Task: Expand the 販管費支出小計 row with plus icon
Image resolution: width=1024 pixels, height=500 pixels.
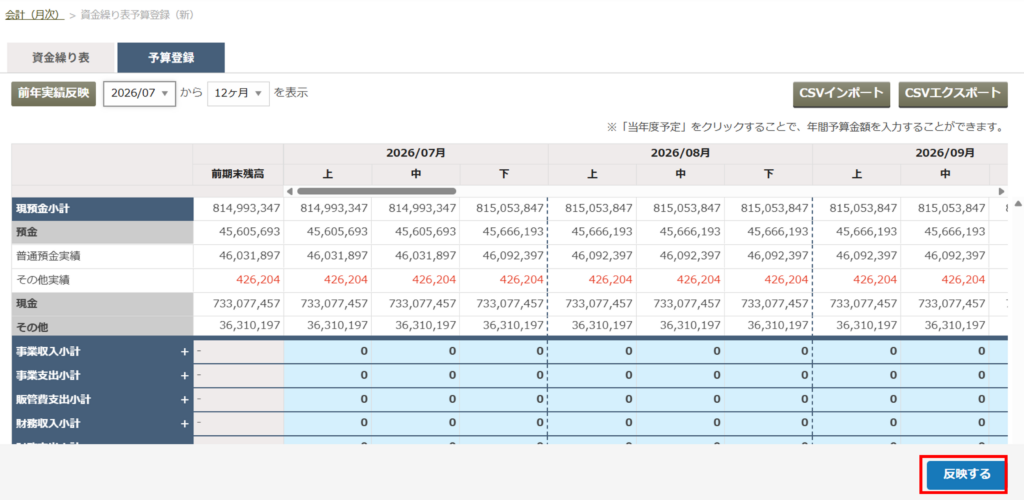Action: pyautogui.click(x=185, y=399)
